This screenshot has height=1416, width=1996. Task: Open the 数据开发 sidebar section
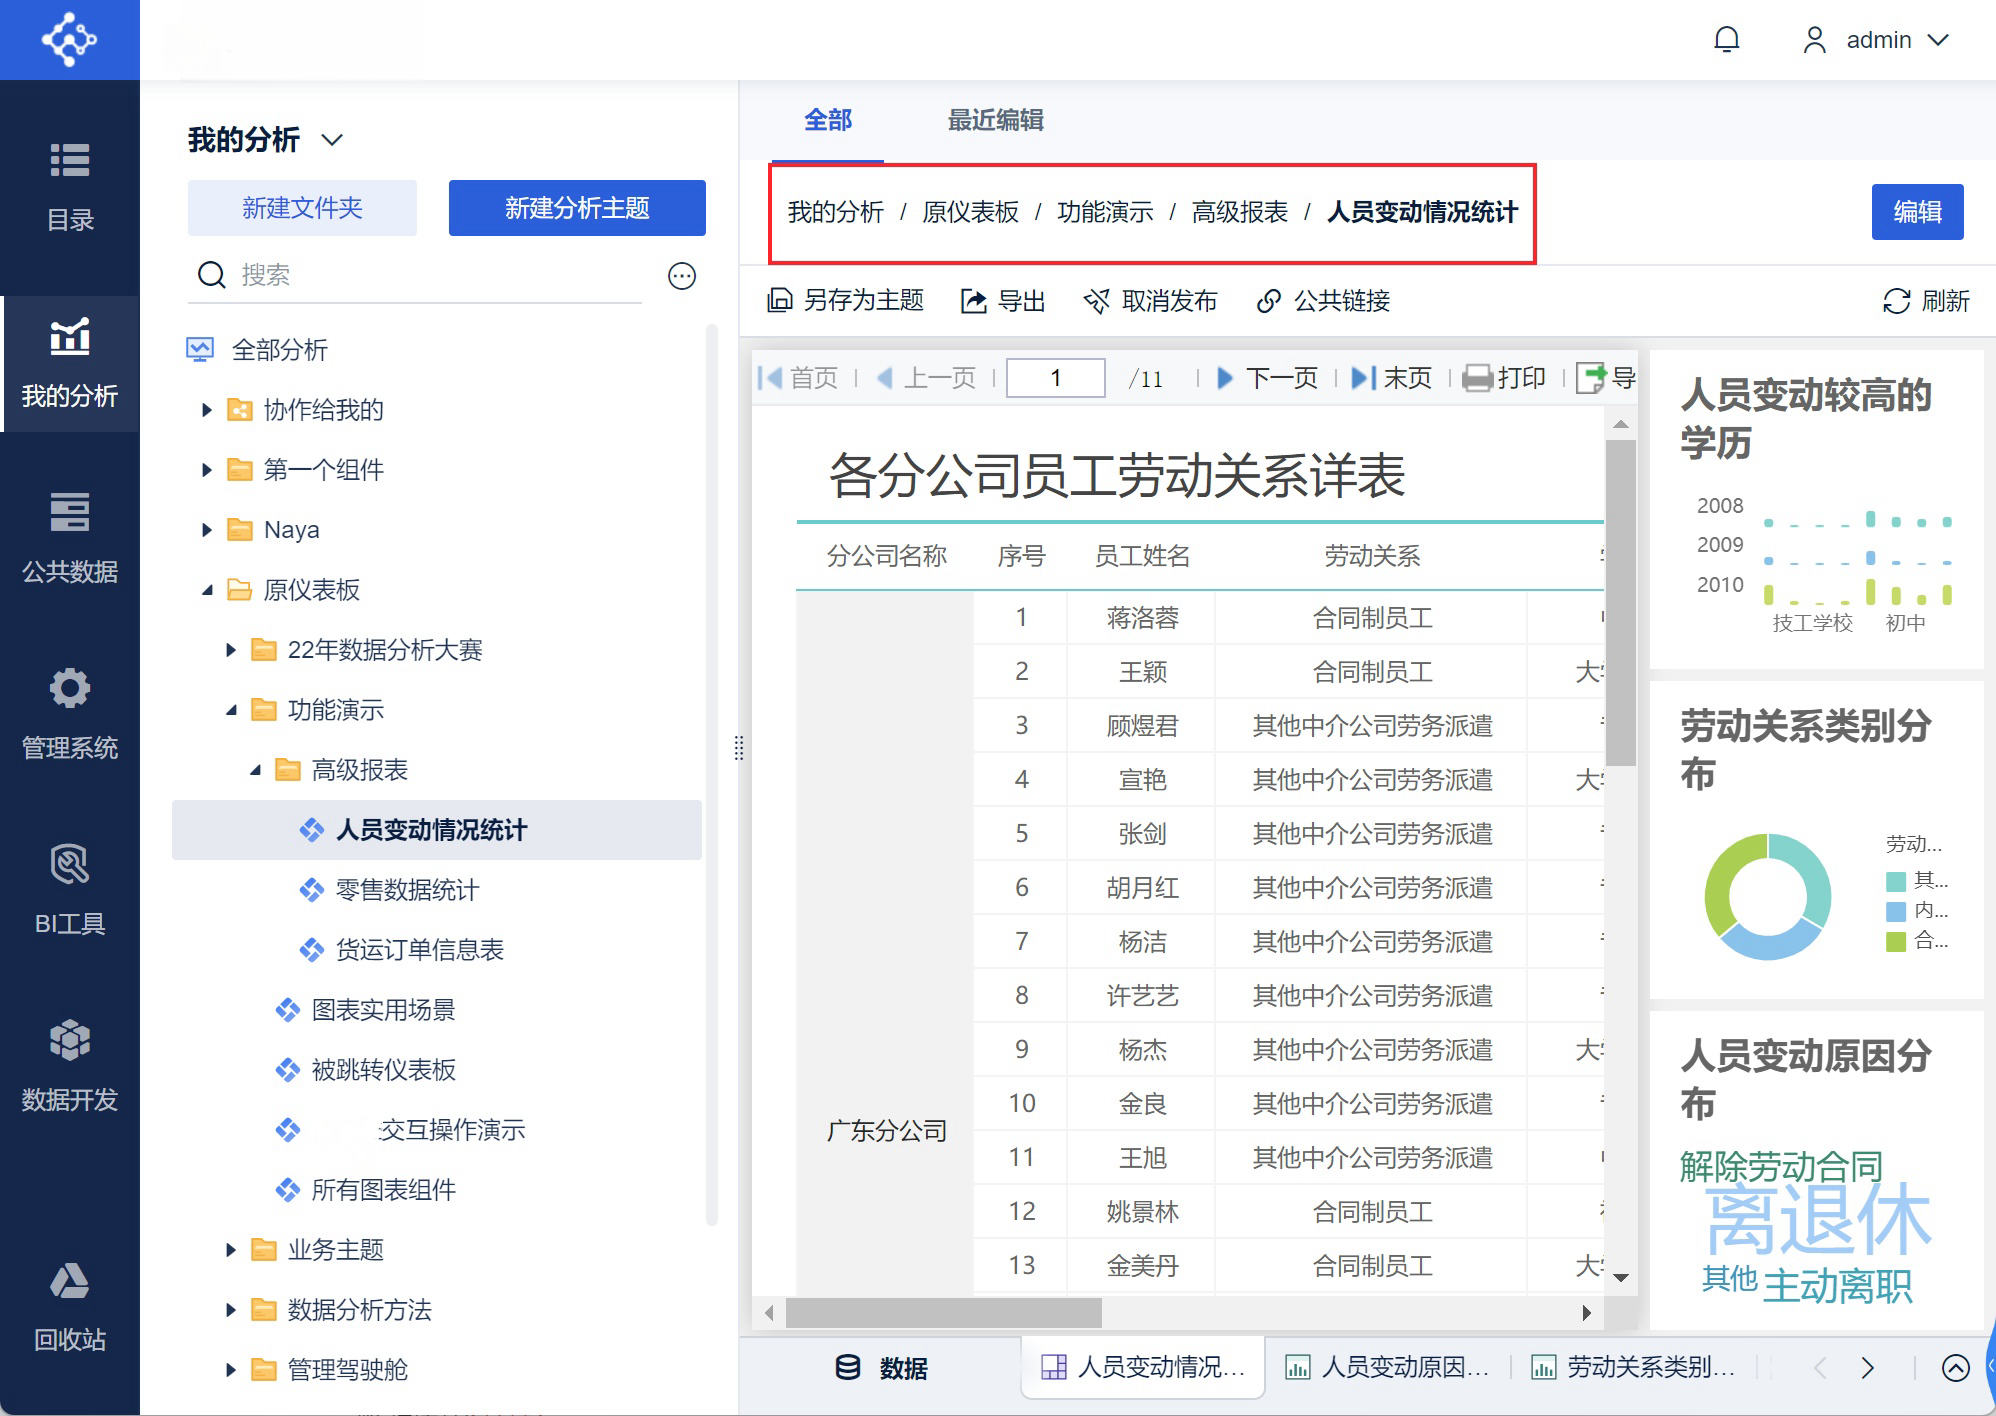[x=70, y=1066]
